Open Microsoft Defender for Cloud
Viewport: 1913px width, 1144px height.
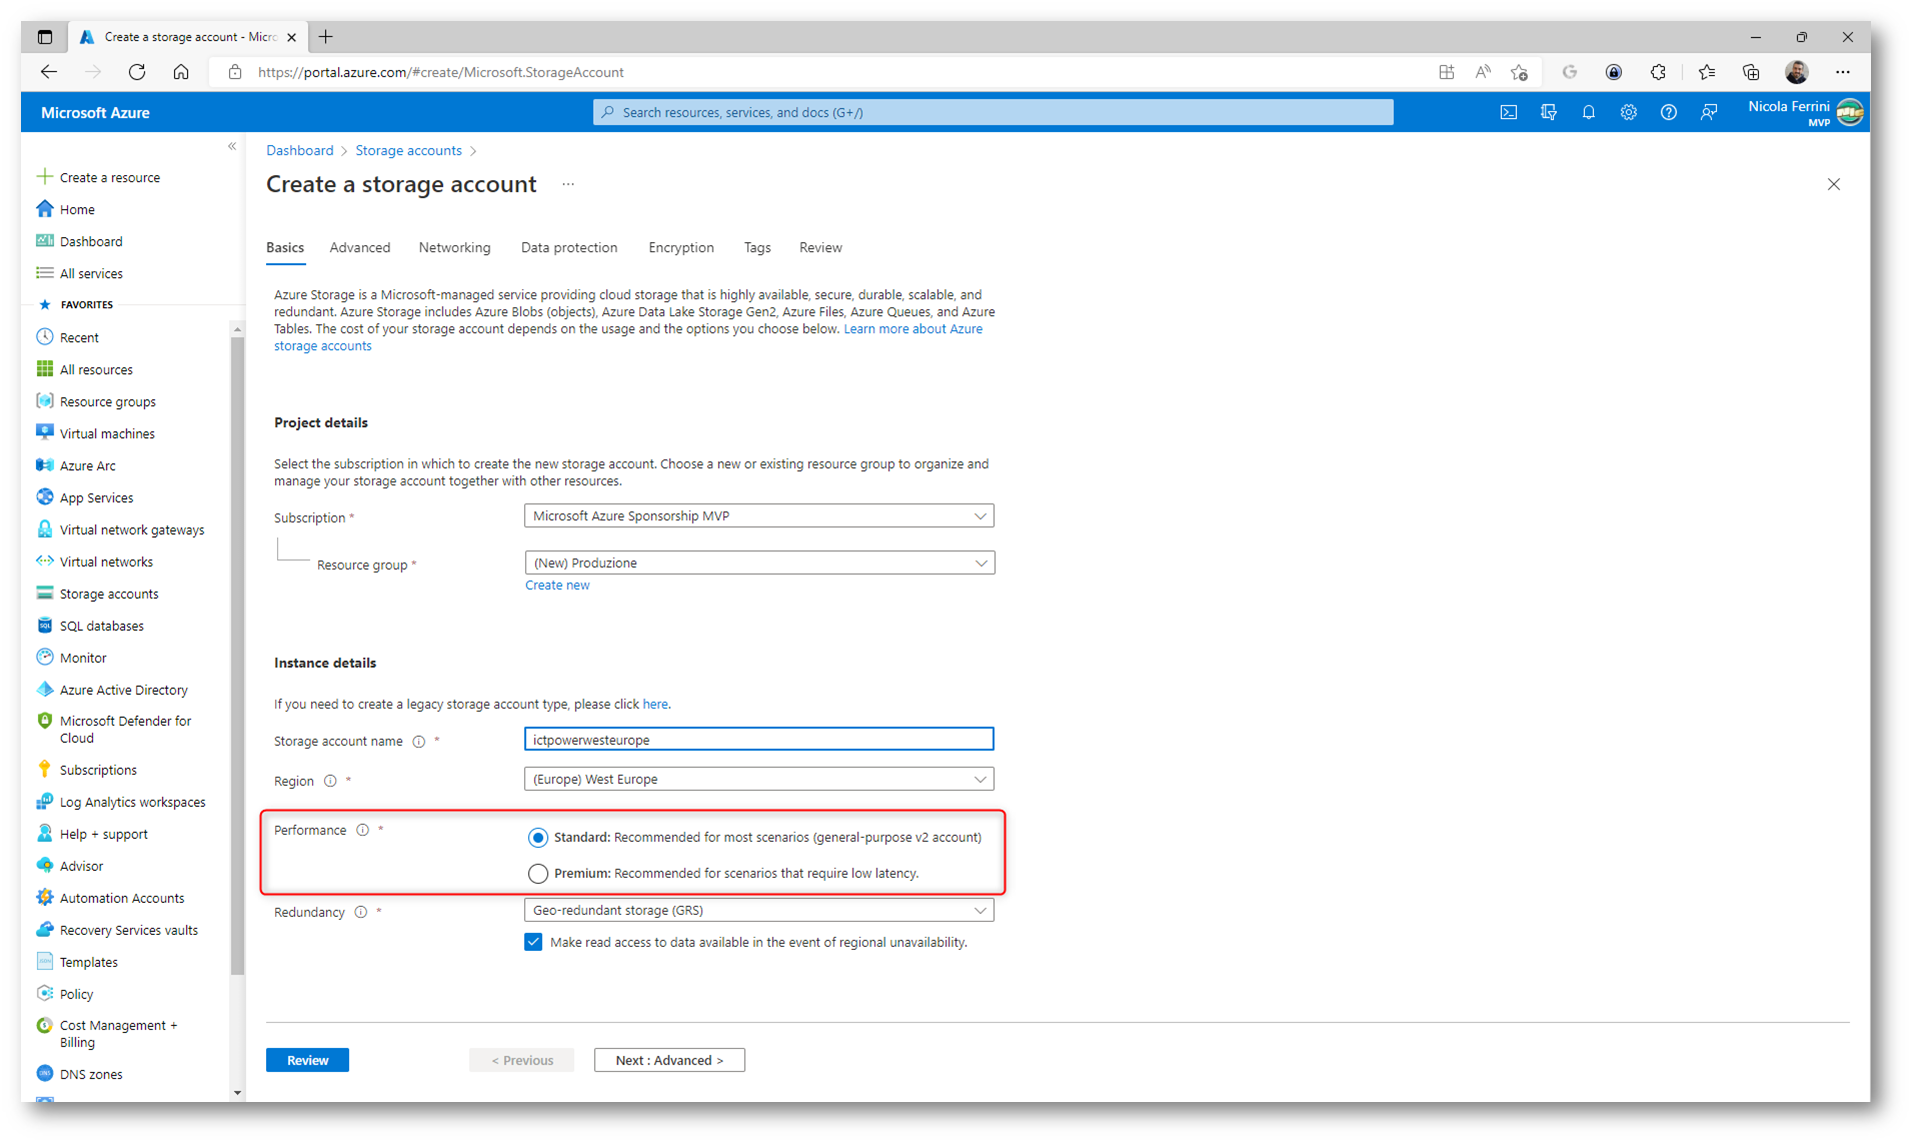(125, 729)
